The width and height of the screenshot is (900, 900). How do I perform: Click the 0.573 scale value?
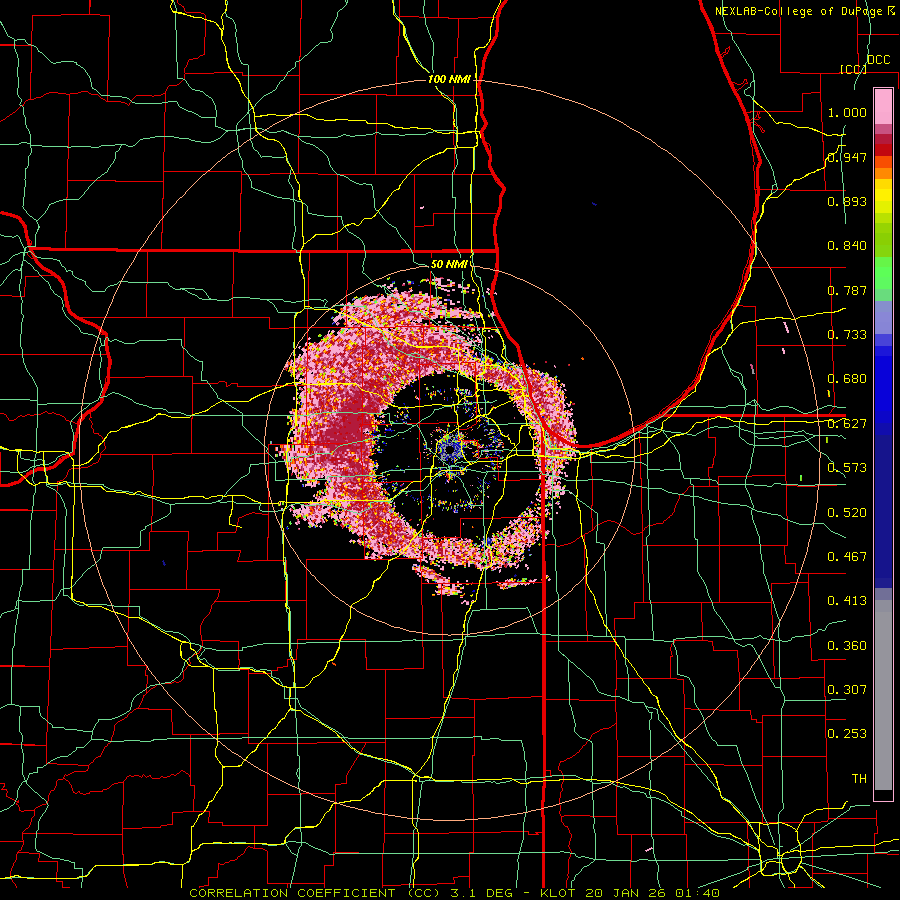pyautogui.click(x=847, y=468)
